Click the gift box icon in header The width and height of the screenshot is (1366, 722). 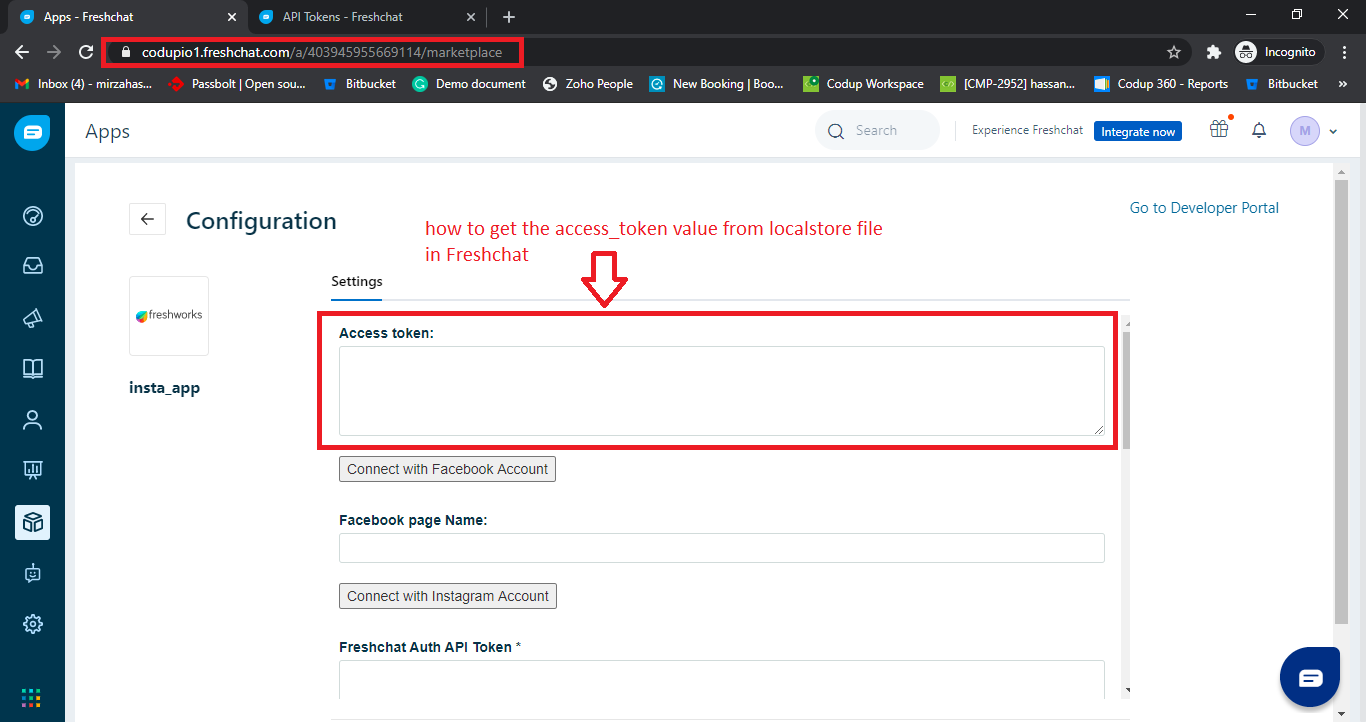pyautogui.click(x=1218, y=129)
